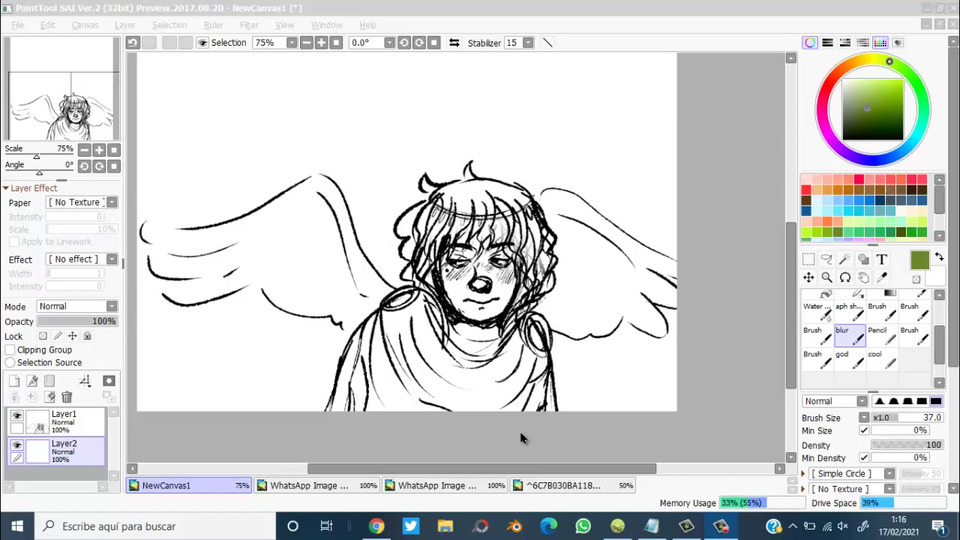The height and width of the screenshot is (540, 960).
Task: Show the color wheel panel
Action: (x=810, y=43)
